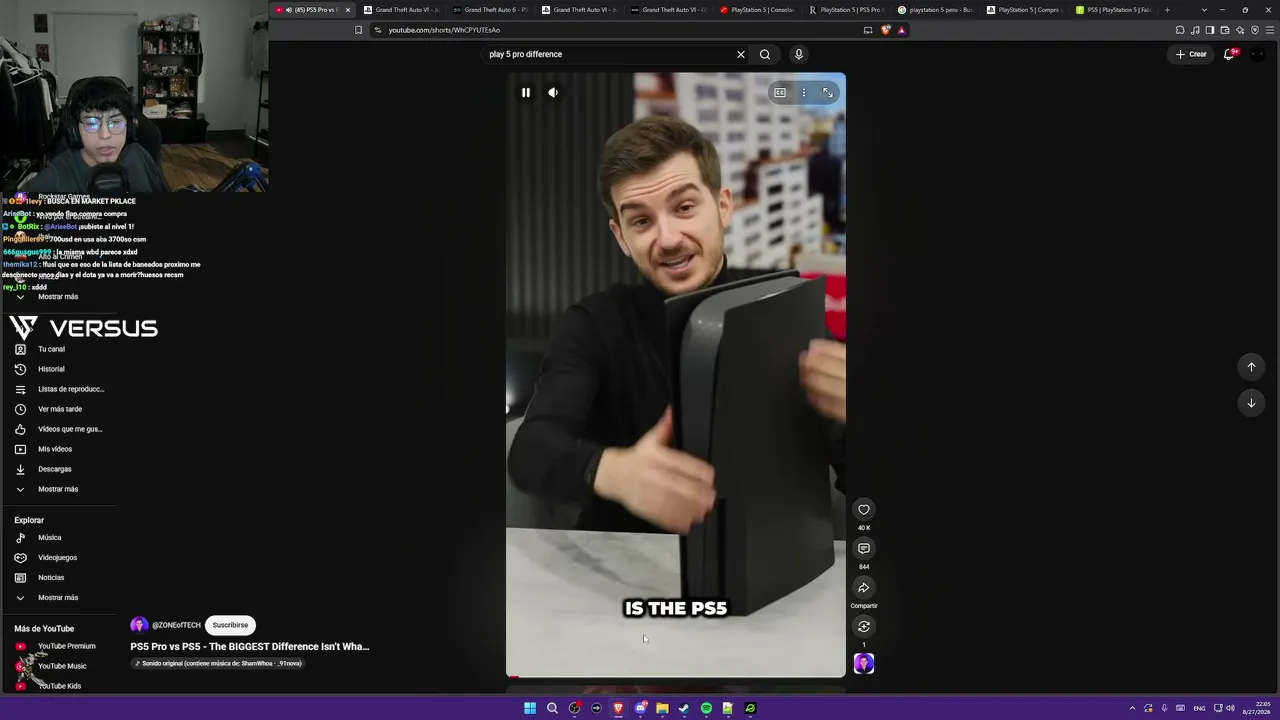The image size is (1280, 720).
Task: Switch to the 'PlayStation 5 | Consolas' tab
Action: 757,10
